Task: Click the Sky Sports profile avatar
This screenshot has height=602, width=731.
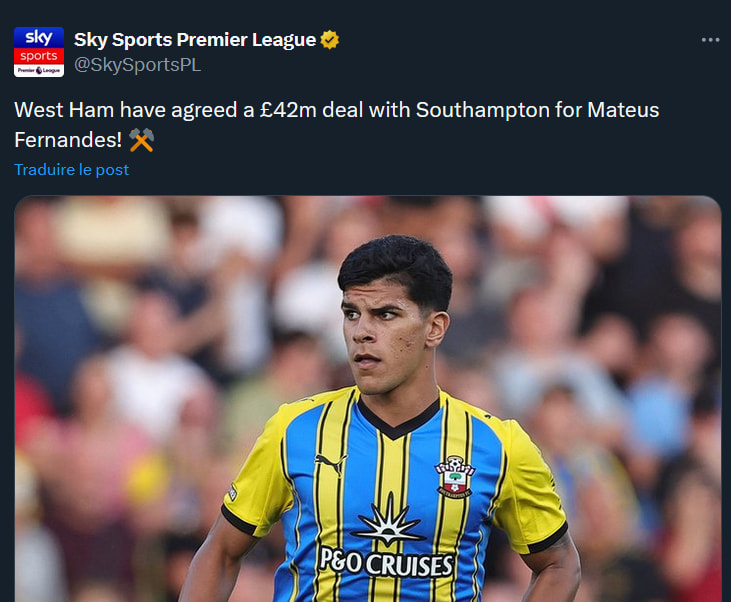Action: click(x=39, y=52)
